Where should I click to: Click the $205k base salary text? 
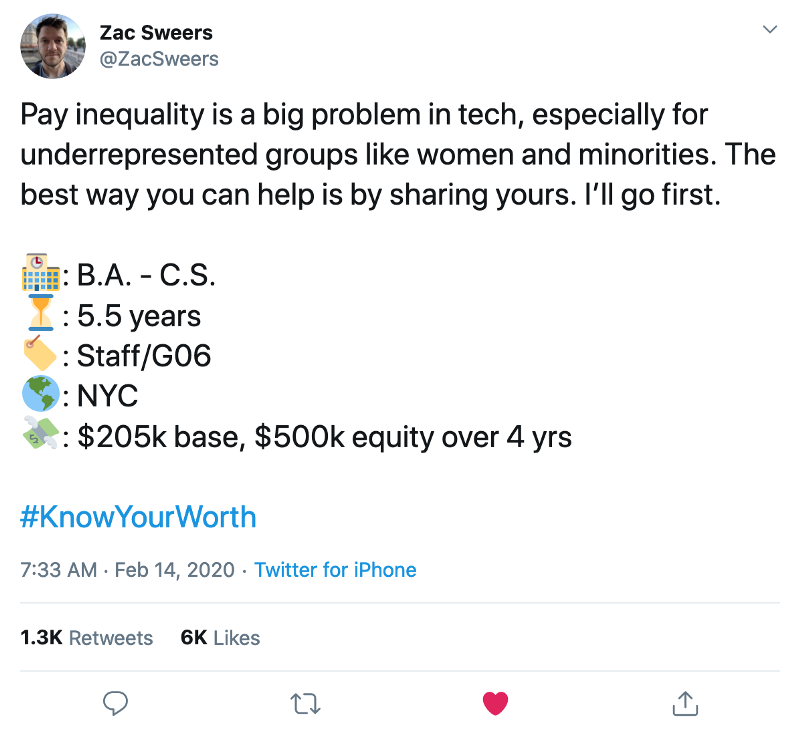[x=158, y=437]
